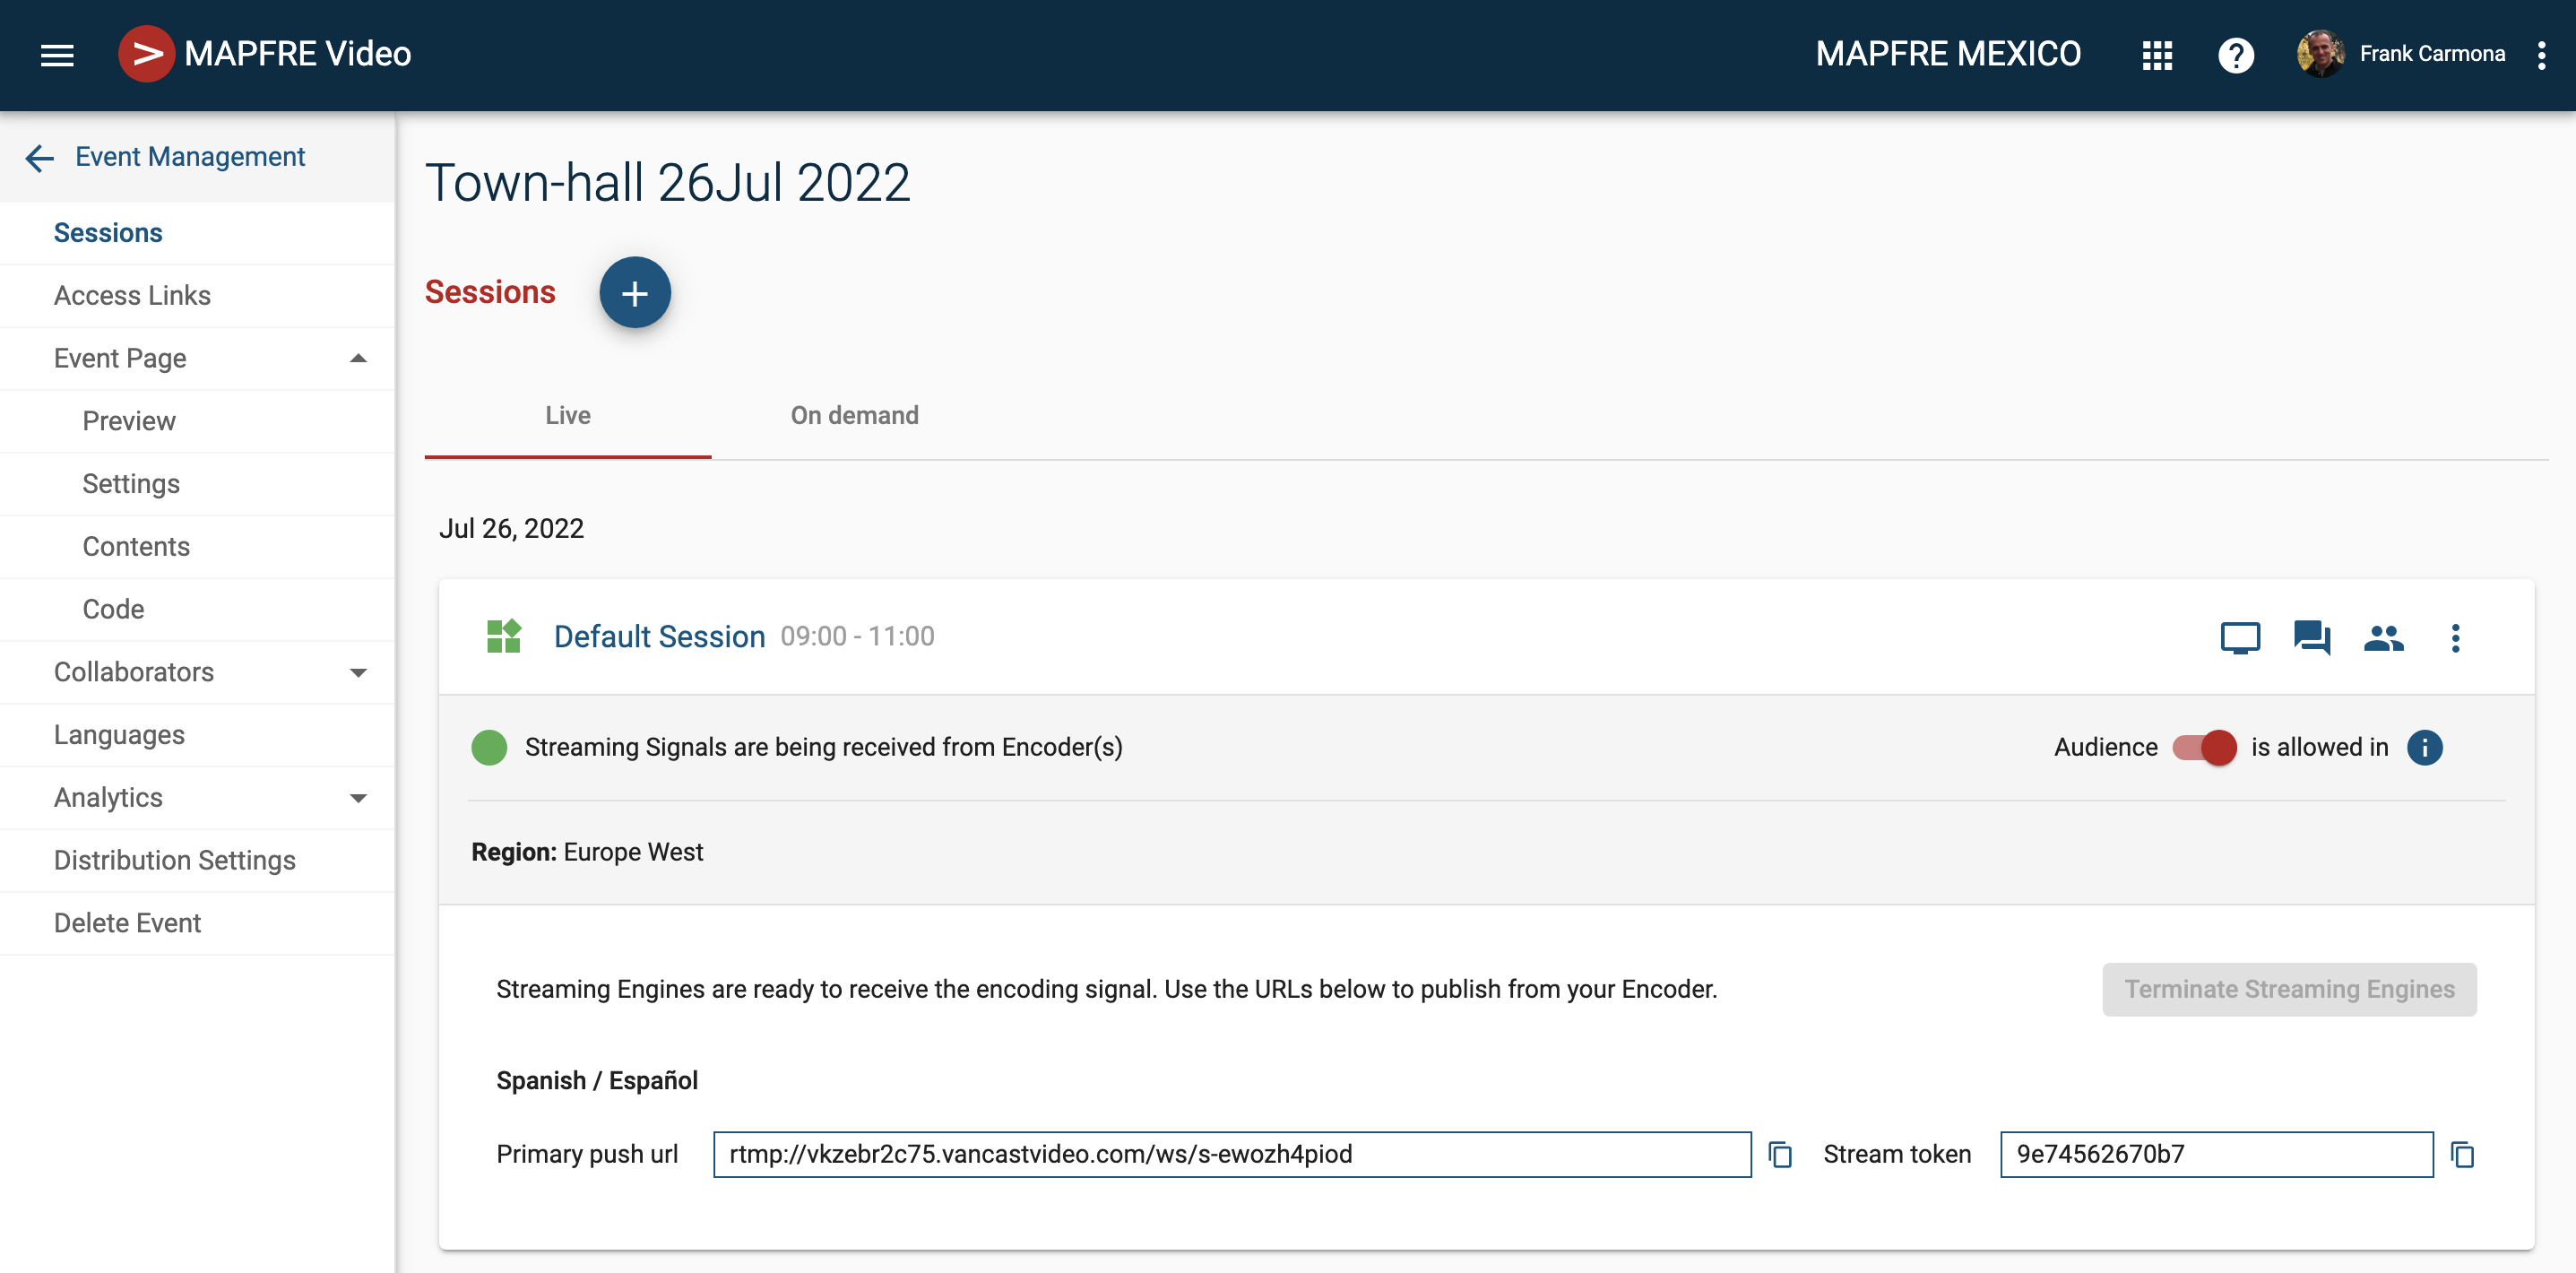The width and height of the screenshot is (2576, 1273).
Task: Open the session monitor screen icon
Action: [x=2239, y=637]
